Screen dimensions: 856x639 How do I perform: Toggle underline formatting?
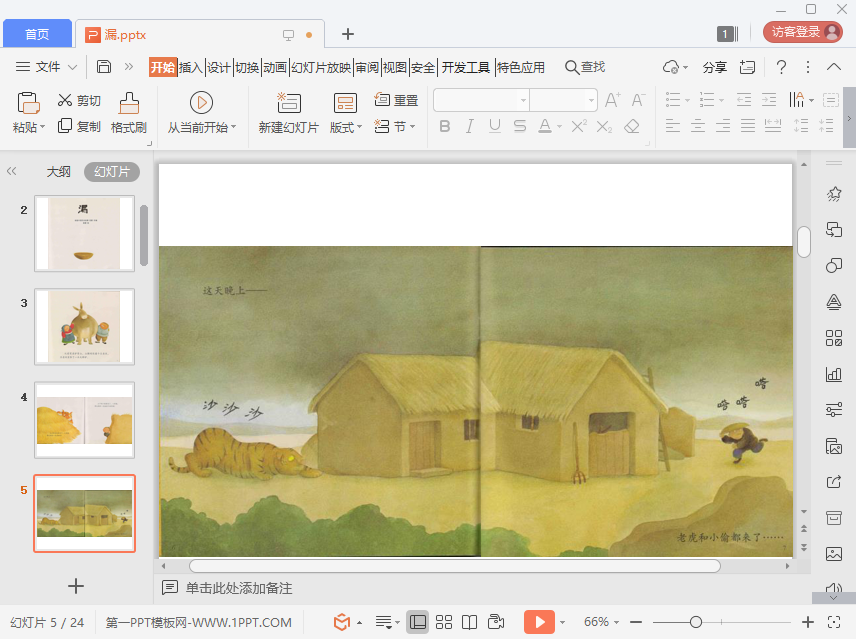[x=495, y=127]
